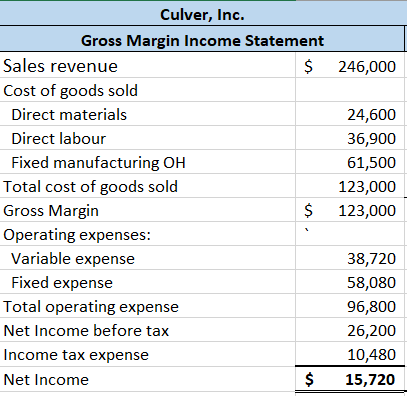Click the Direct labour label cell
407x396 pixels.
(147, 138)
